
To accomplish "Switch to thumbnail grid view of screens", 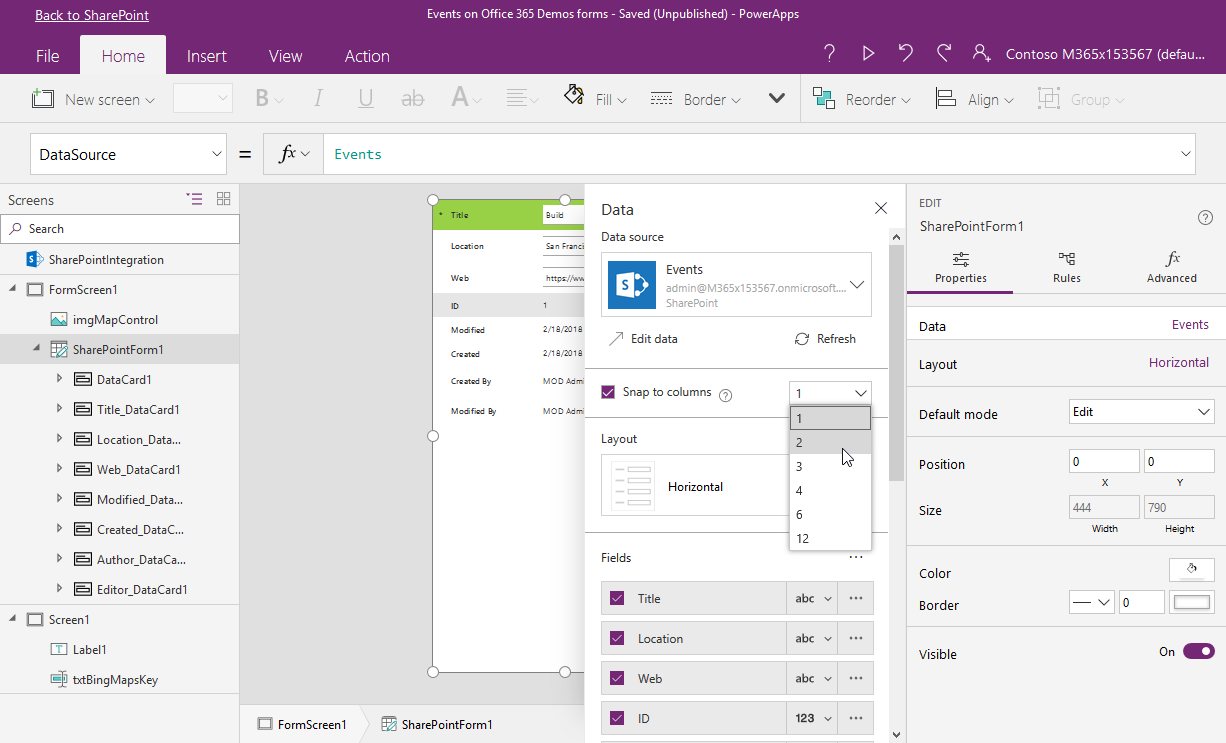I will click(223, 199).
